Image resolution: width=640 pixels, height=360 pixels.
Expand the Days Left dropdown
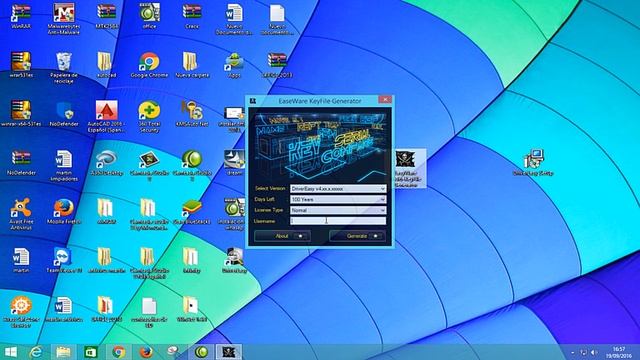point(338,200)
